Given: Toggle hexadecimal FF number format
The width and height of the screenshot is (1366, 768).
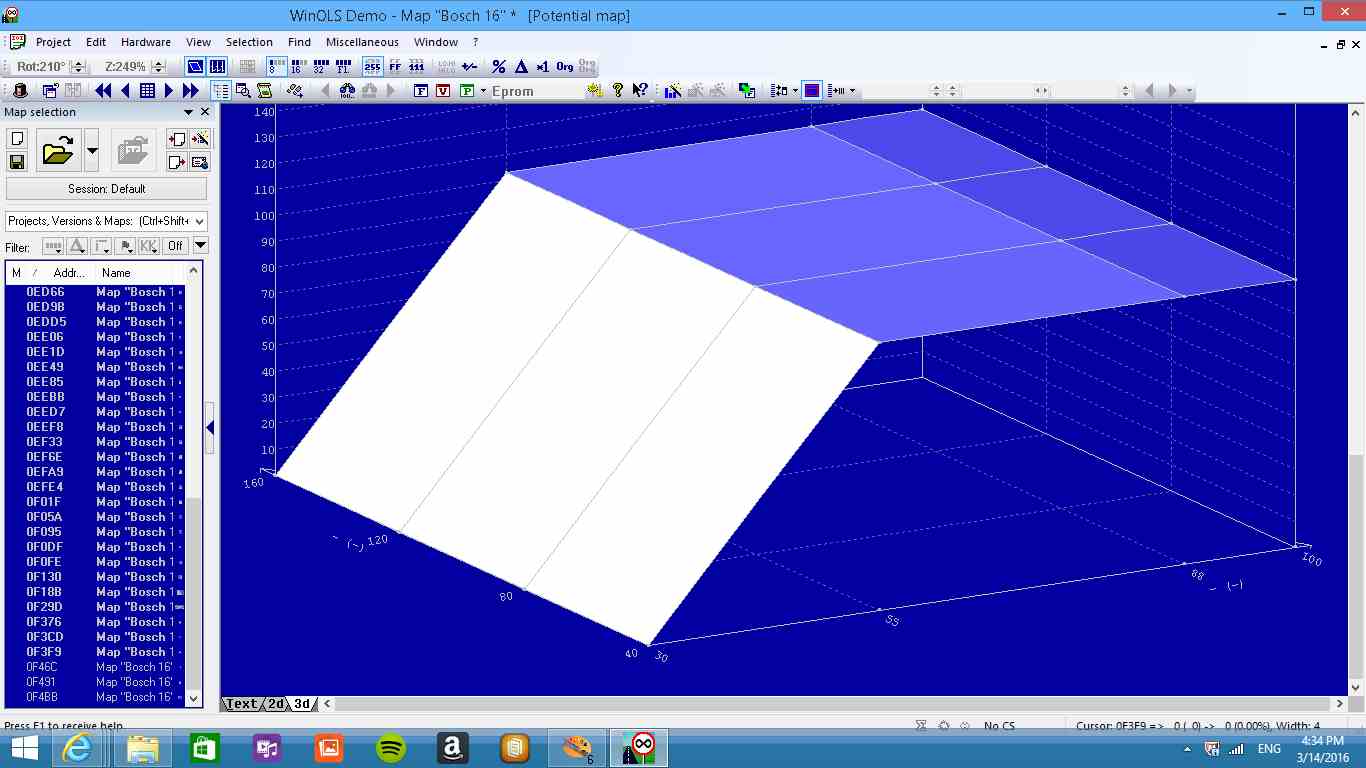Looking at the screenshot, I should coord(394,67).
